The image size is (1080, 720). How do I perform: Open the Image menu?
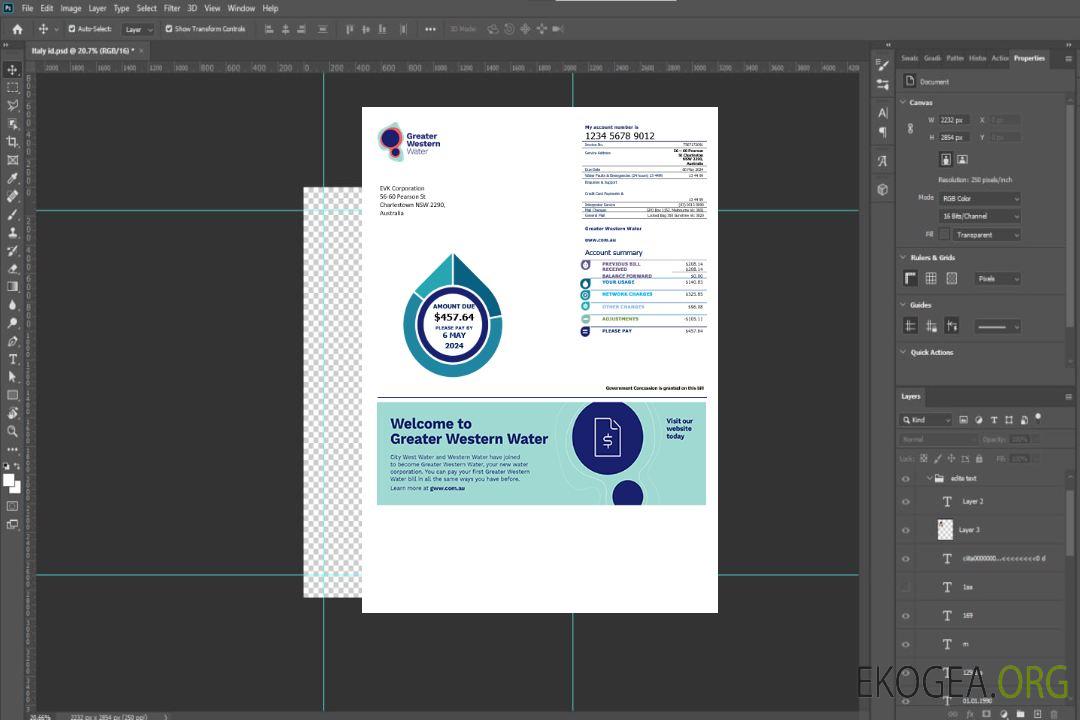(70, 8)
